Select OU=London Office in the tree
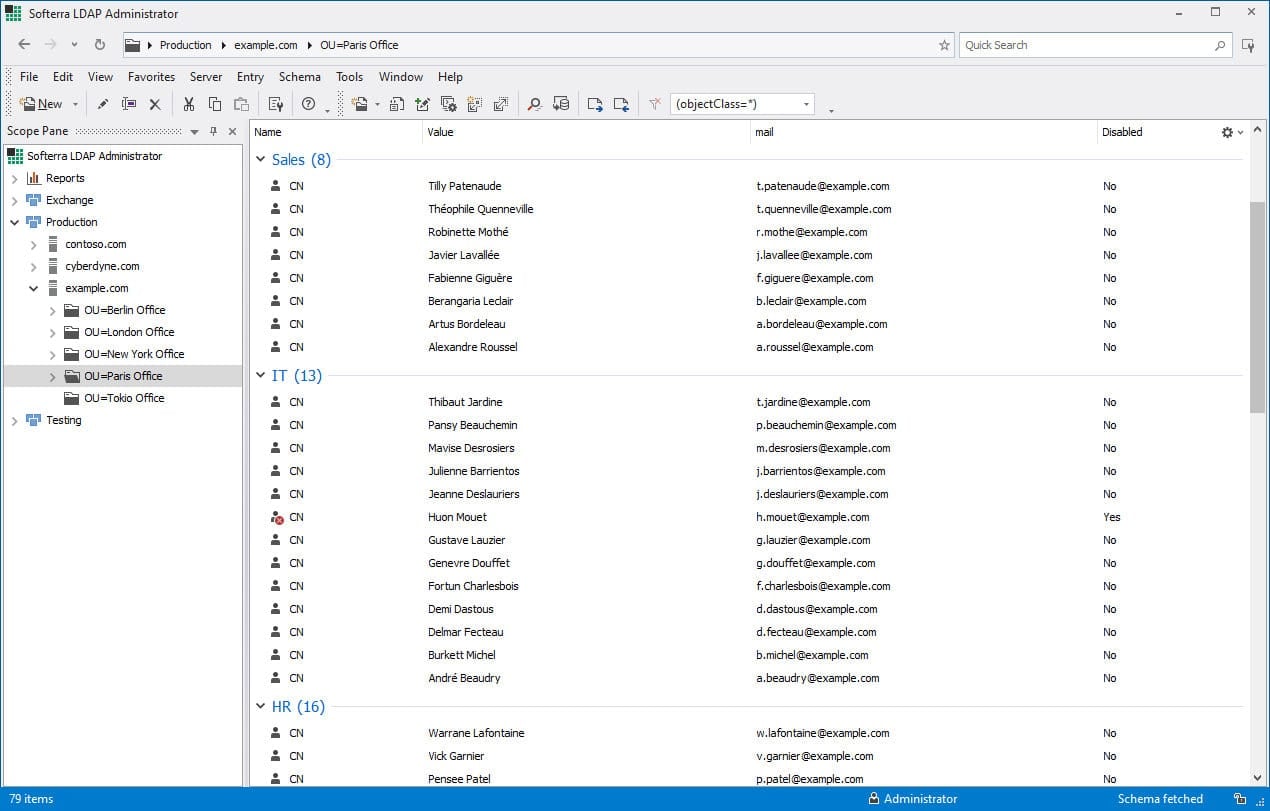 129,332
